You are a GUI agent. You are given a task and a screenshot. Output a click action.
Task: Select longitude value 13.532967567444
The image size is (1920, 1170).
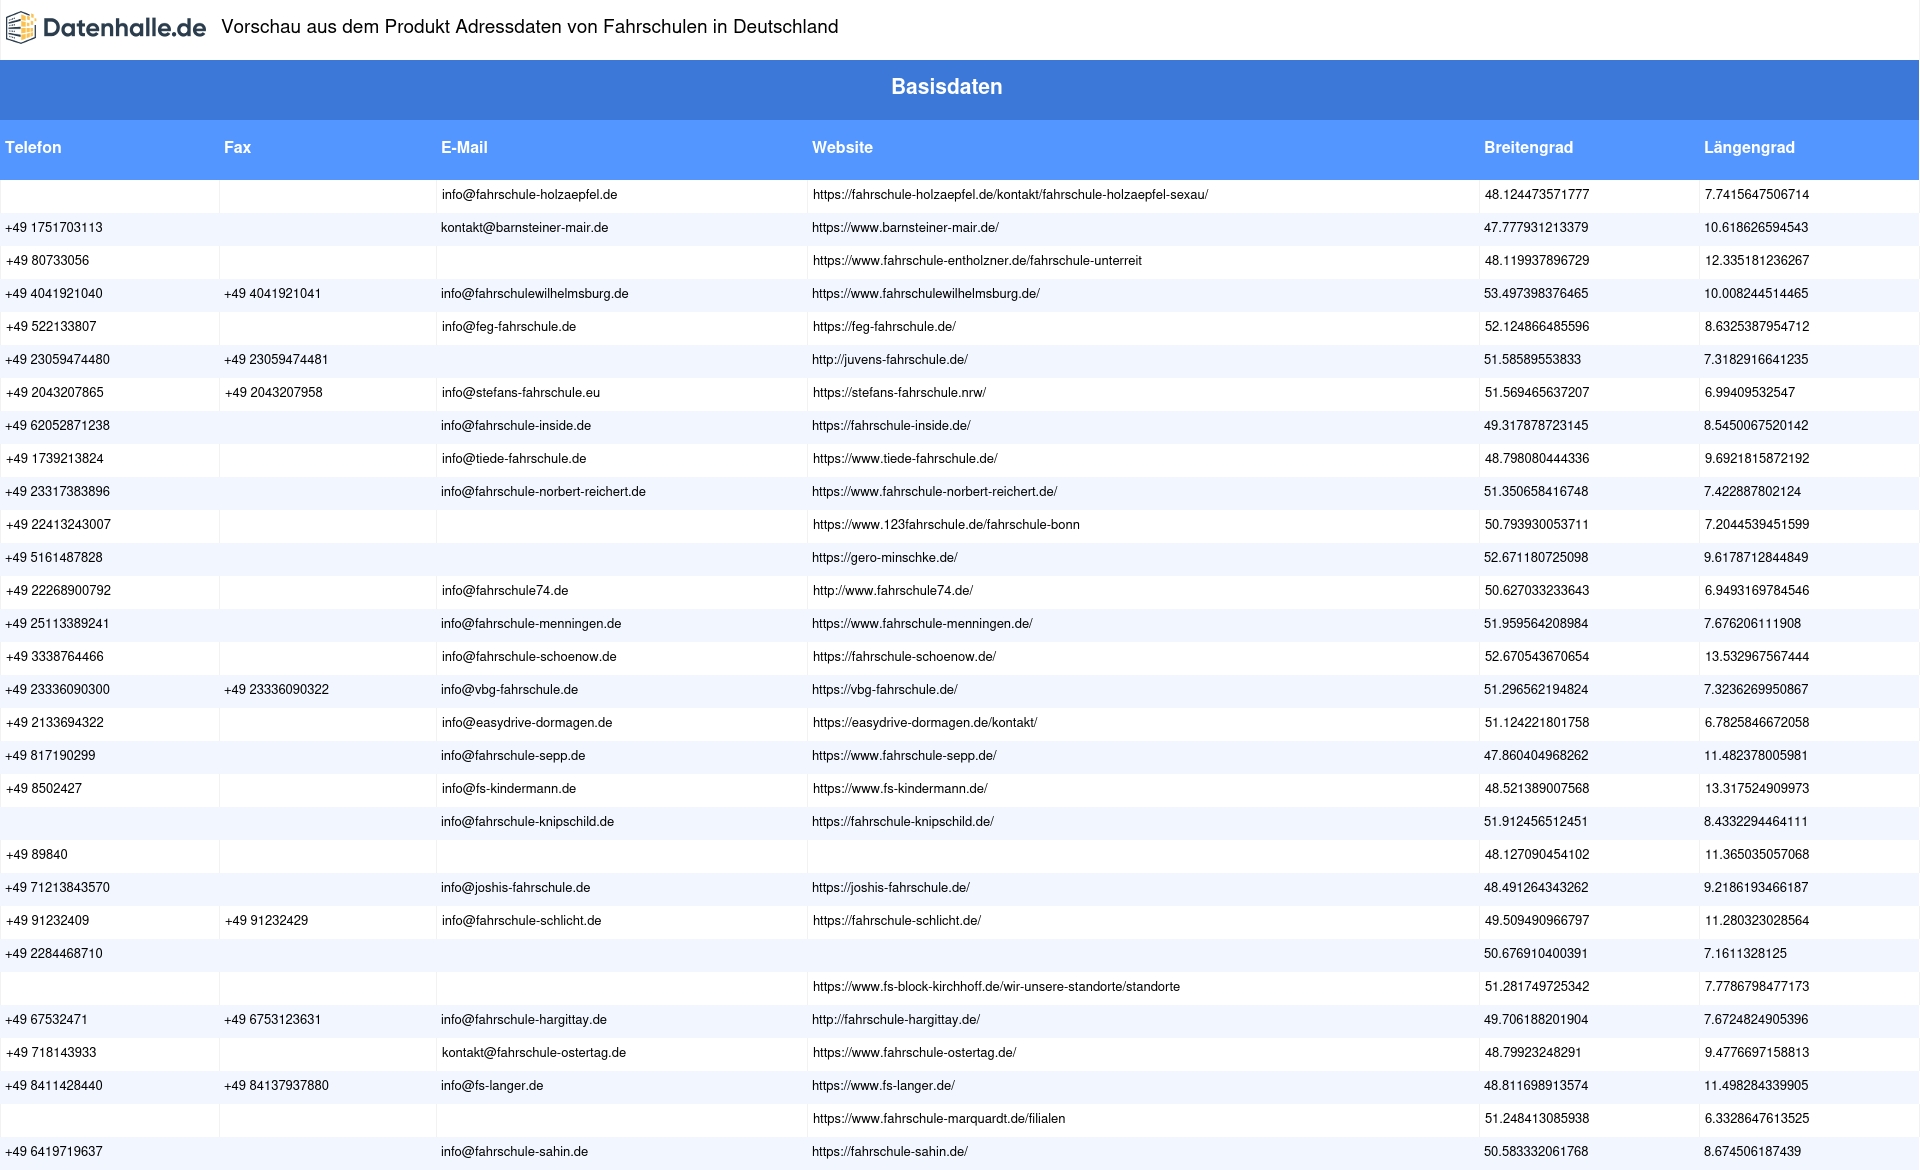point(1757,657)
